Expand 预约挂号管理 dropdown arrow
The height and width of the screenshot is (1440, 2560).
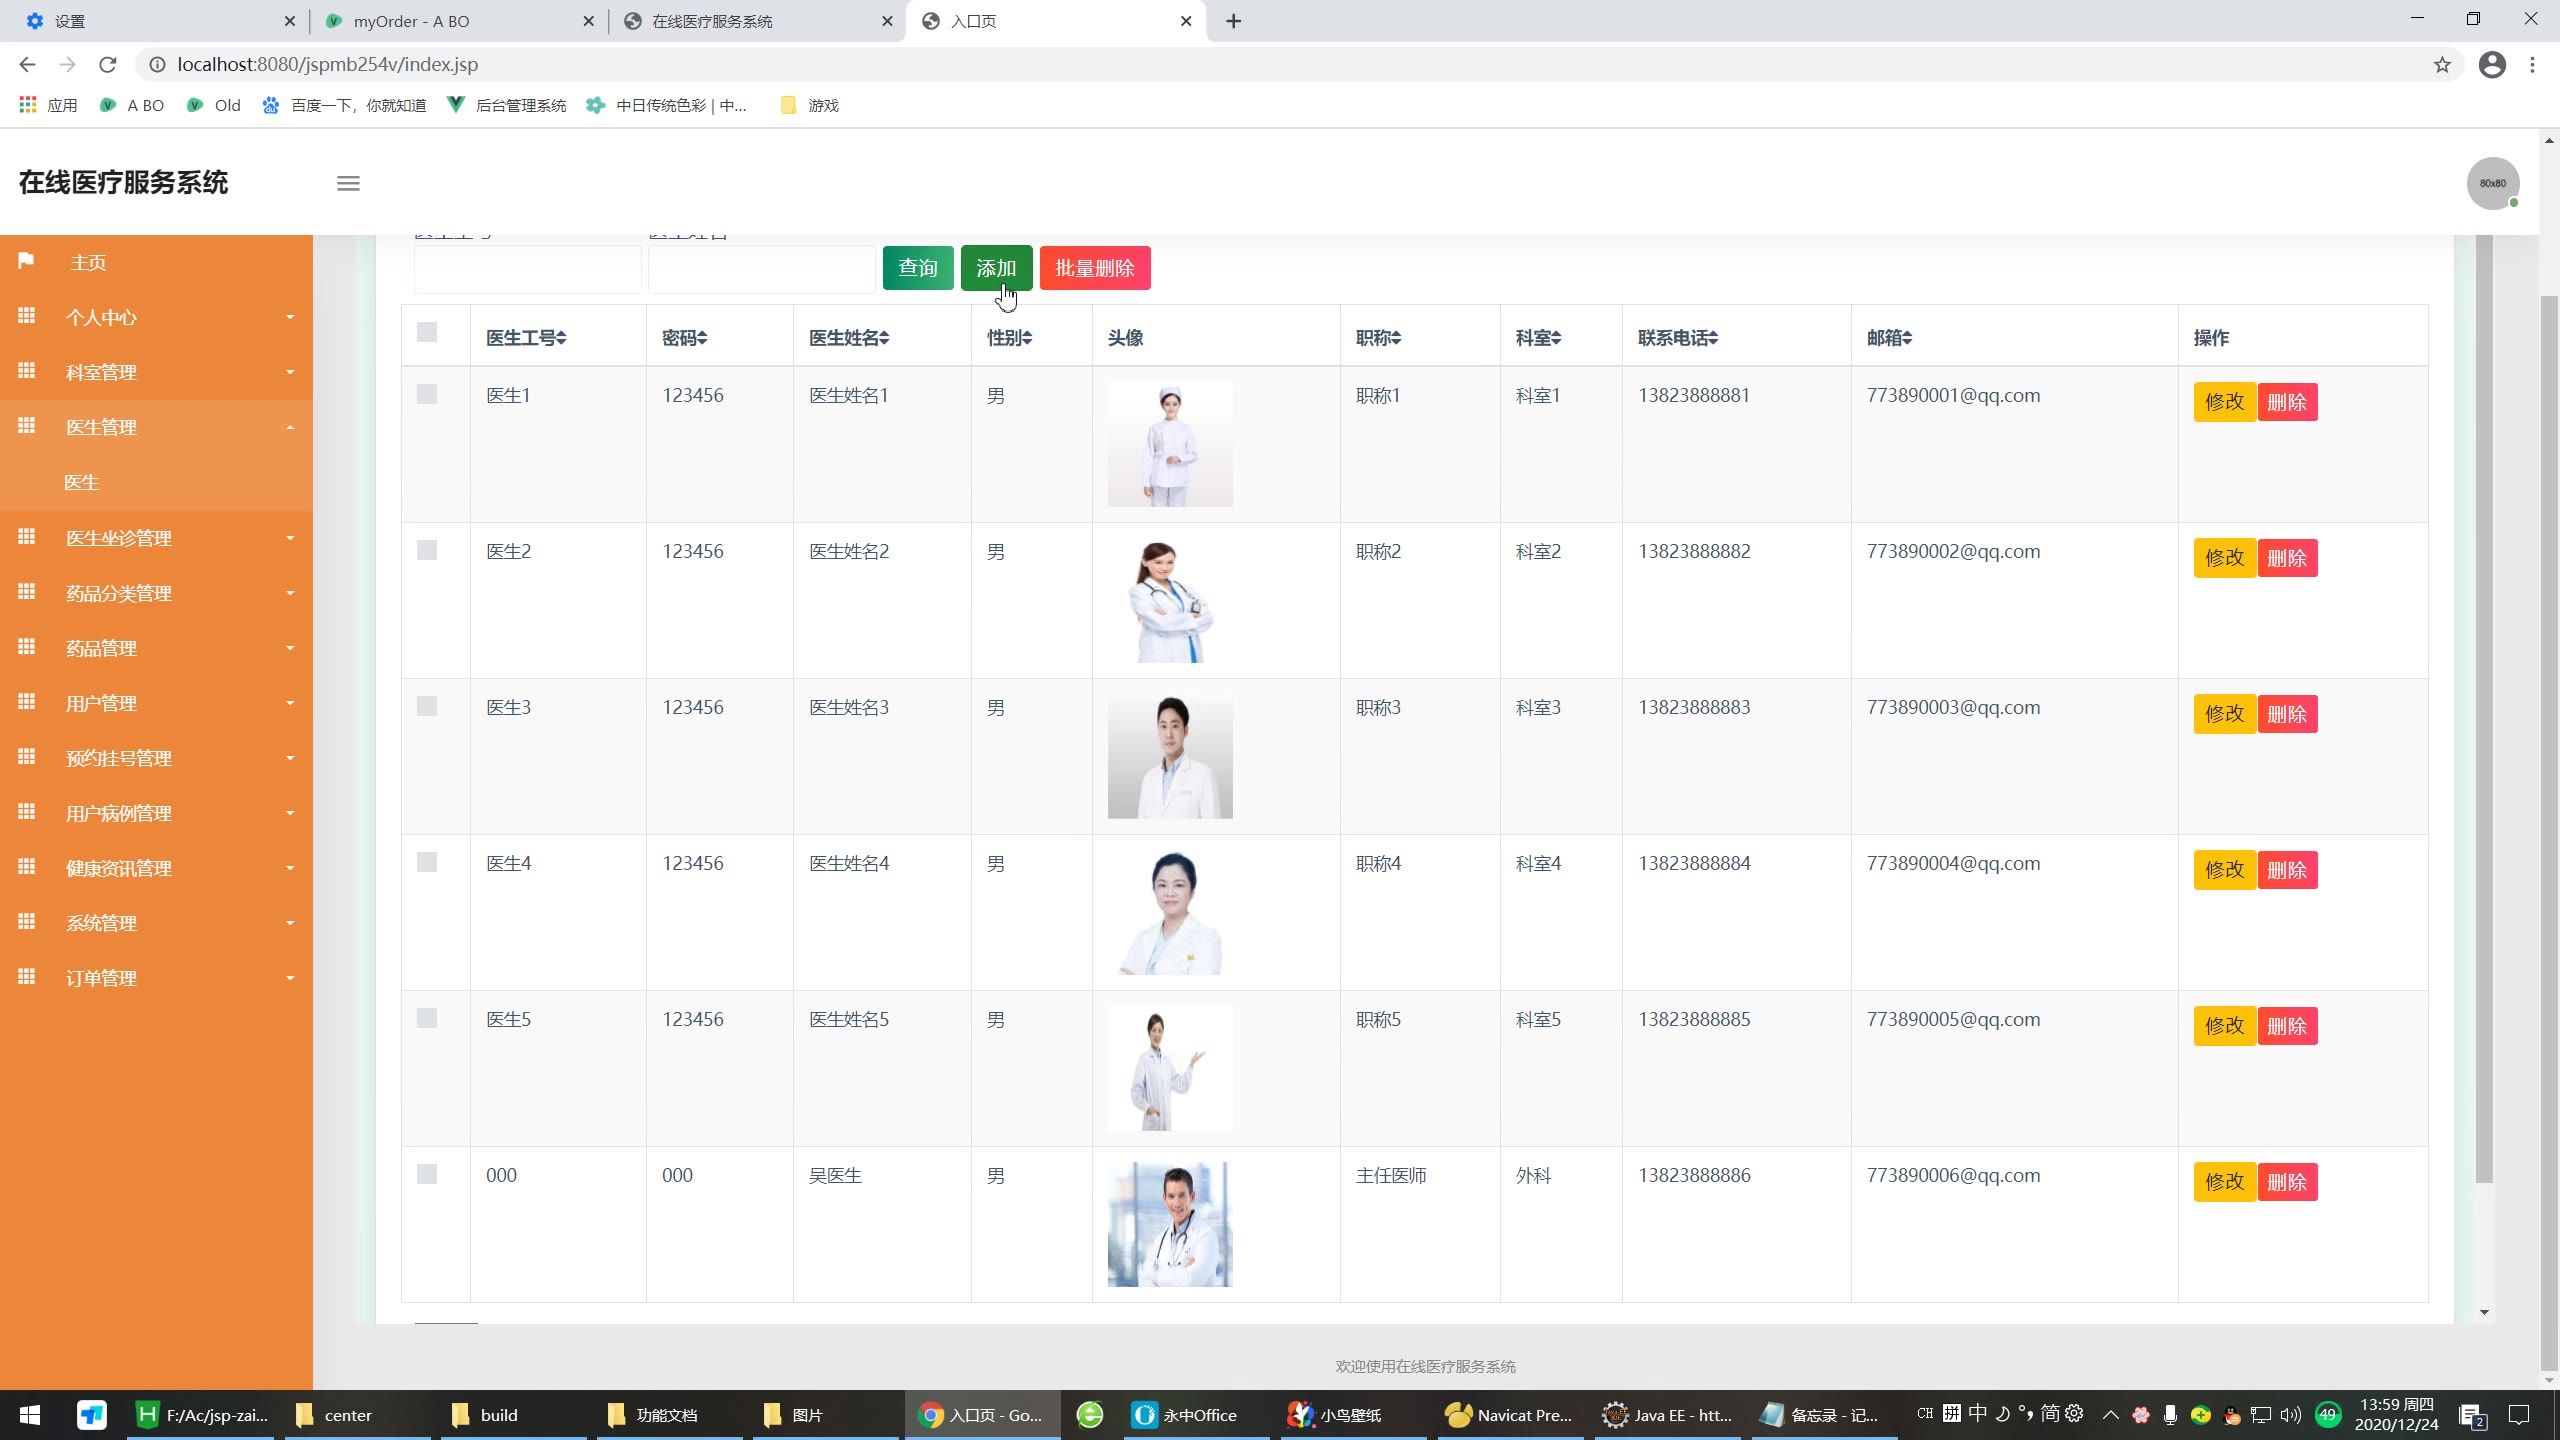click(x=290, y=758)
